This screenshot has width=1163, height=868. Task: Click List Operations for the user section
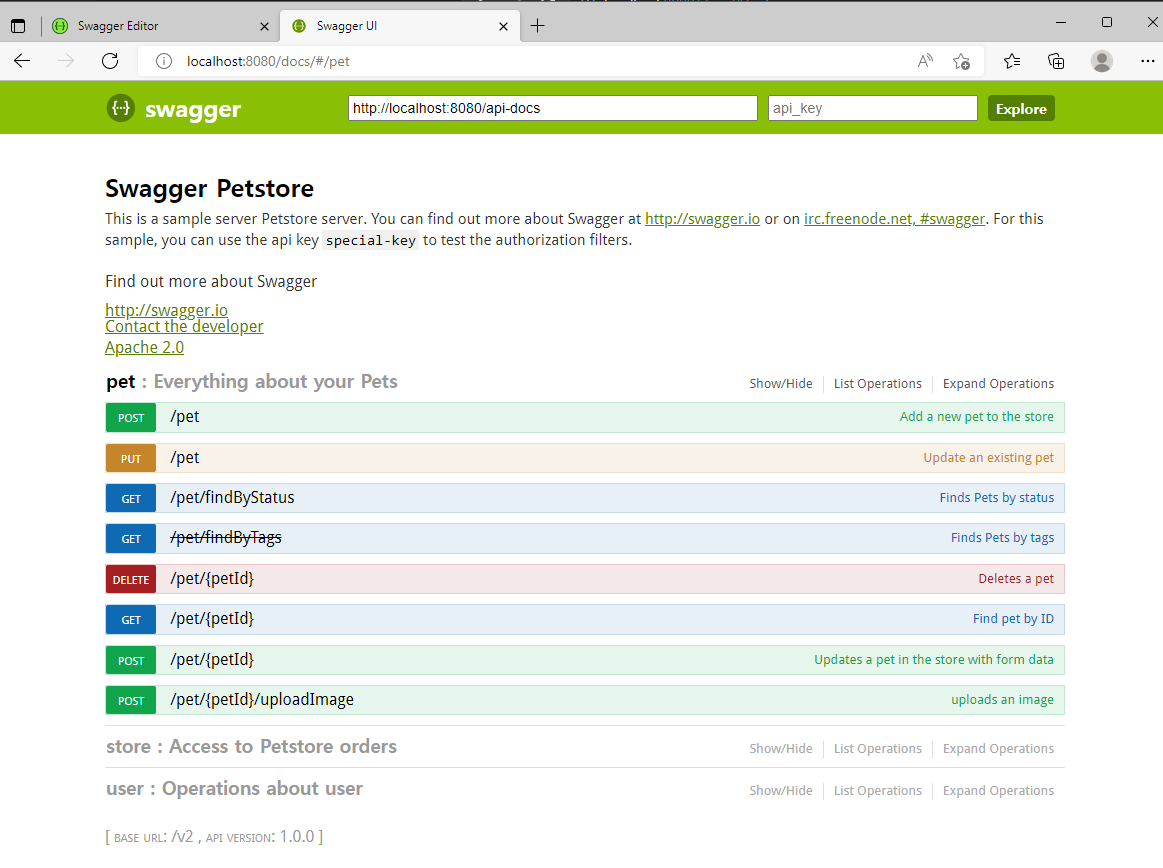tap(877, 791)
